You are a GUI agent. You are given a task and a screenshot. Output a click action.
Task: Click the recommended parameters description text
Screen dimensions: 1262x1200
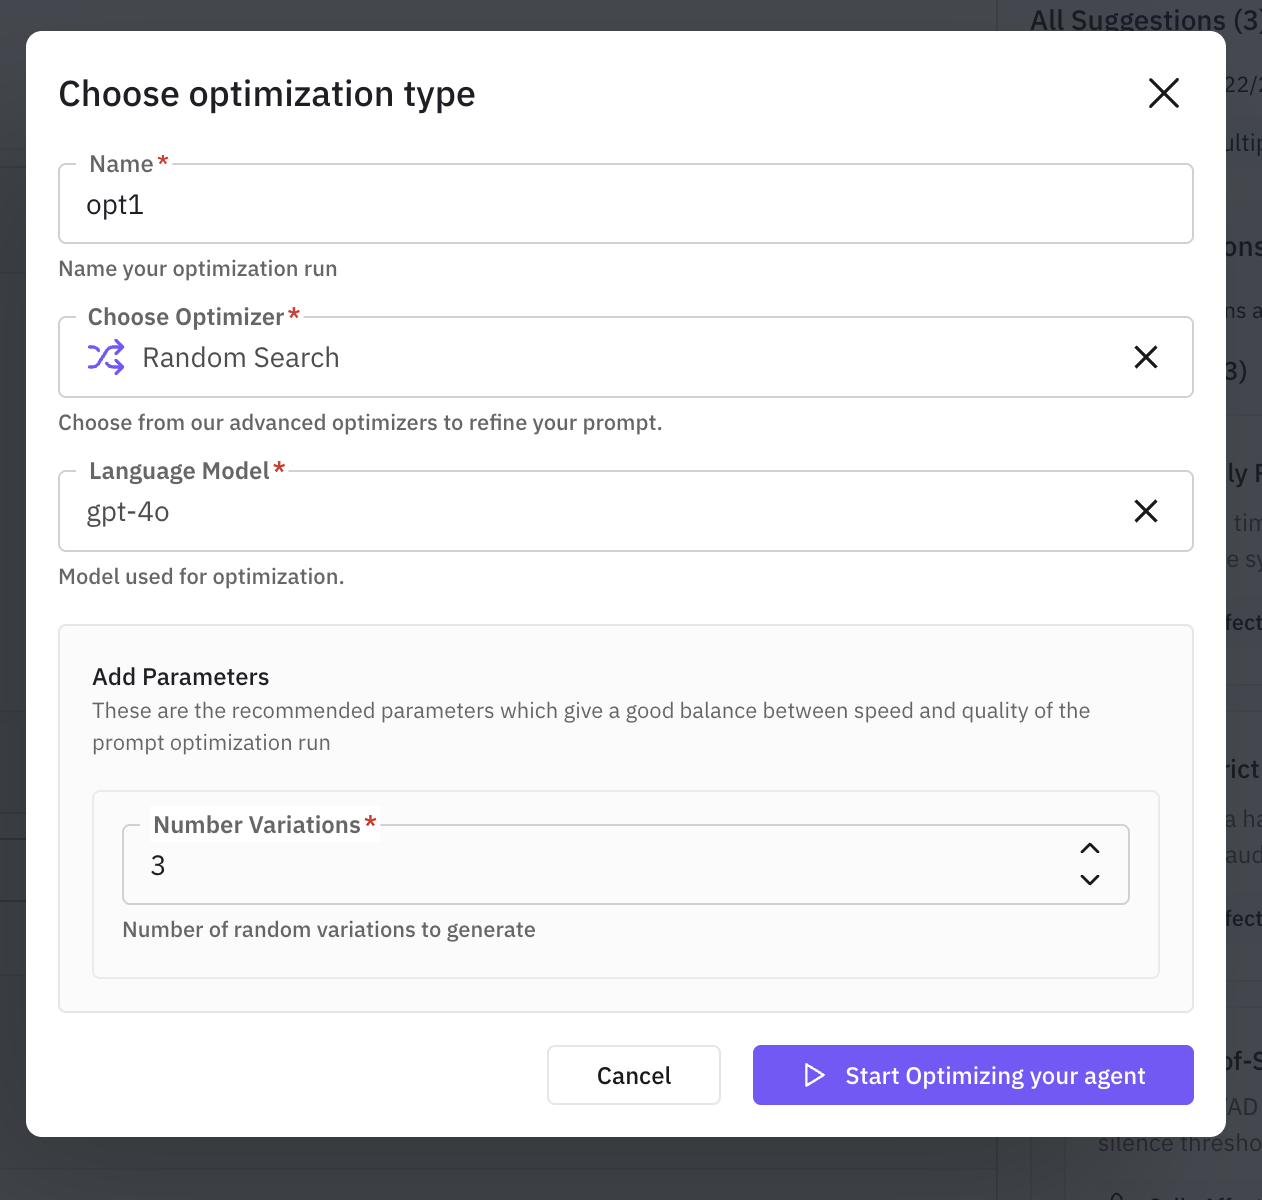tap(590, 726)
